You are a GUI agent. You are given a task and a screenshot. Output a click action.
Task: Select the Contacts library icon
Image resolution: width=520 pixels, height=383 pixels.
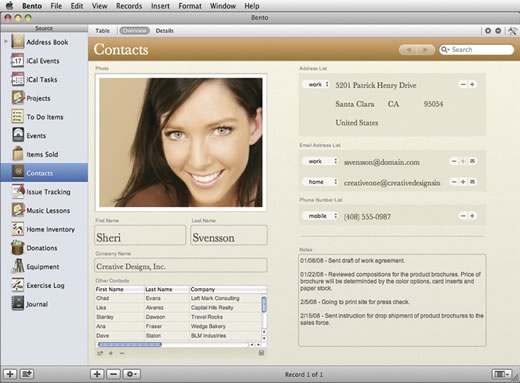pos(17,172)
